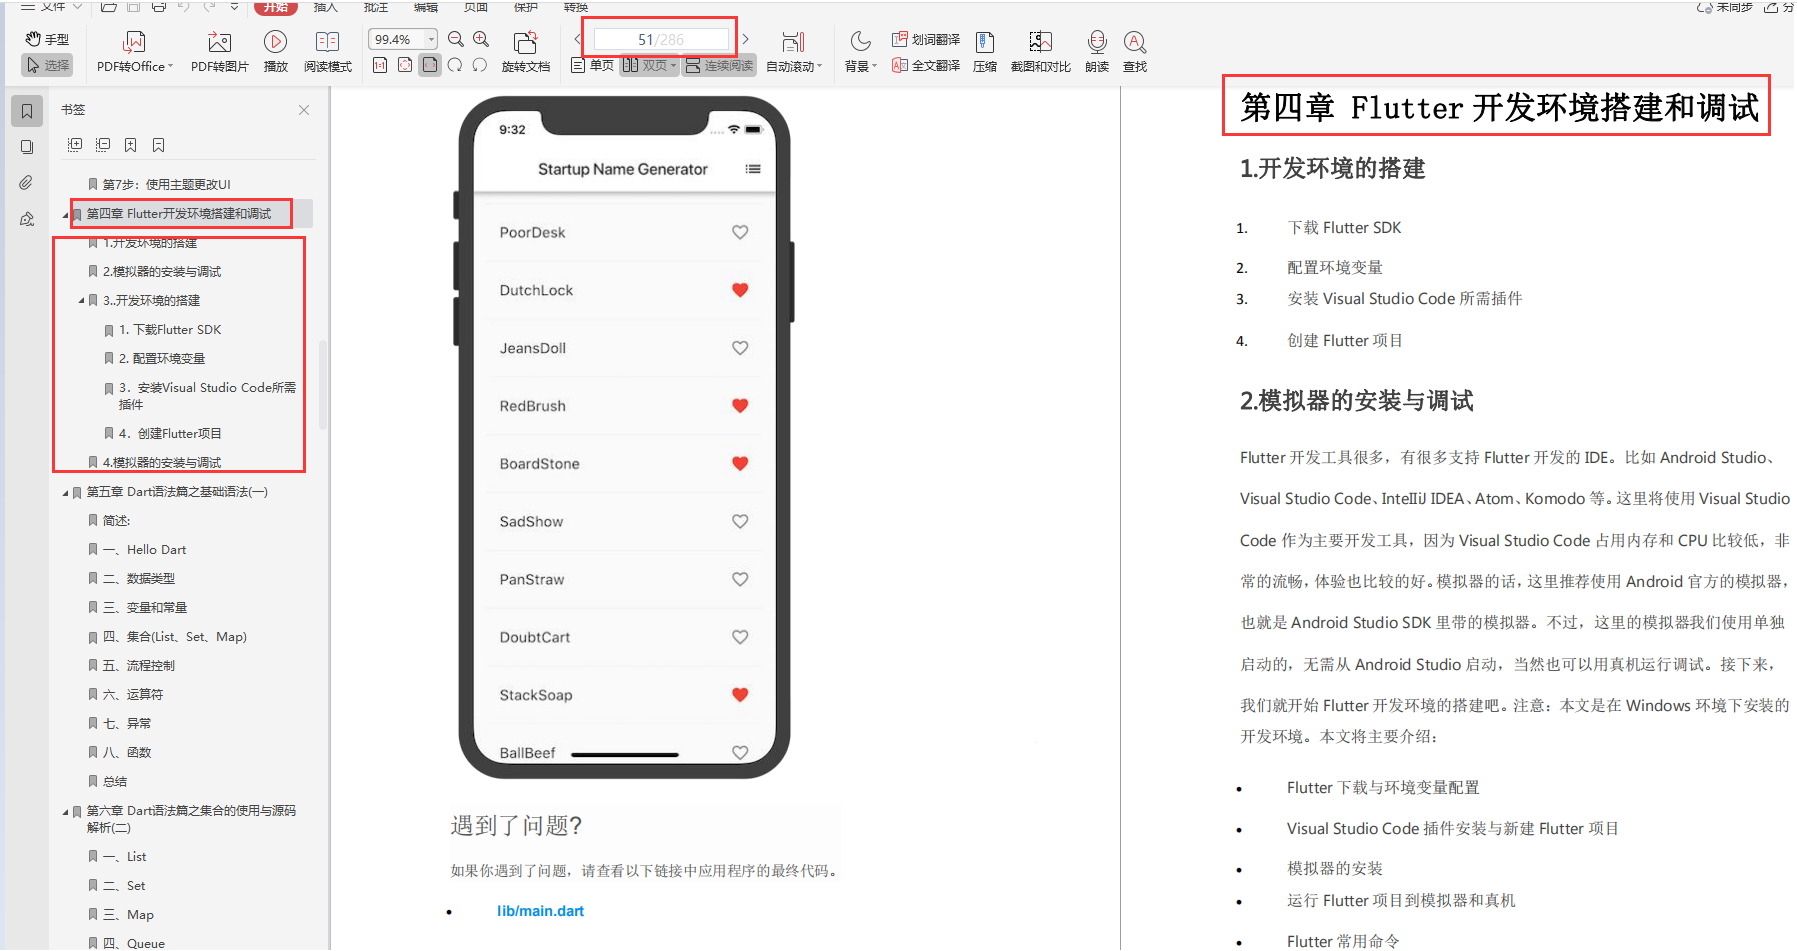Open full-text translation (全文翻译)
The height and width of the screenshot is (951, 1797).
(925, 65)
